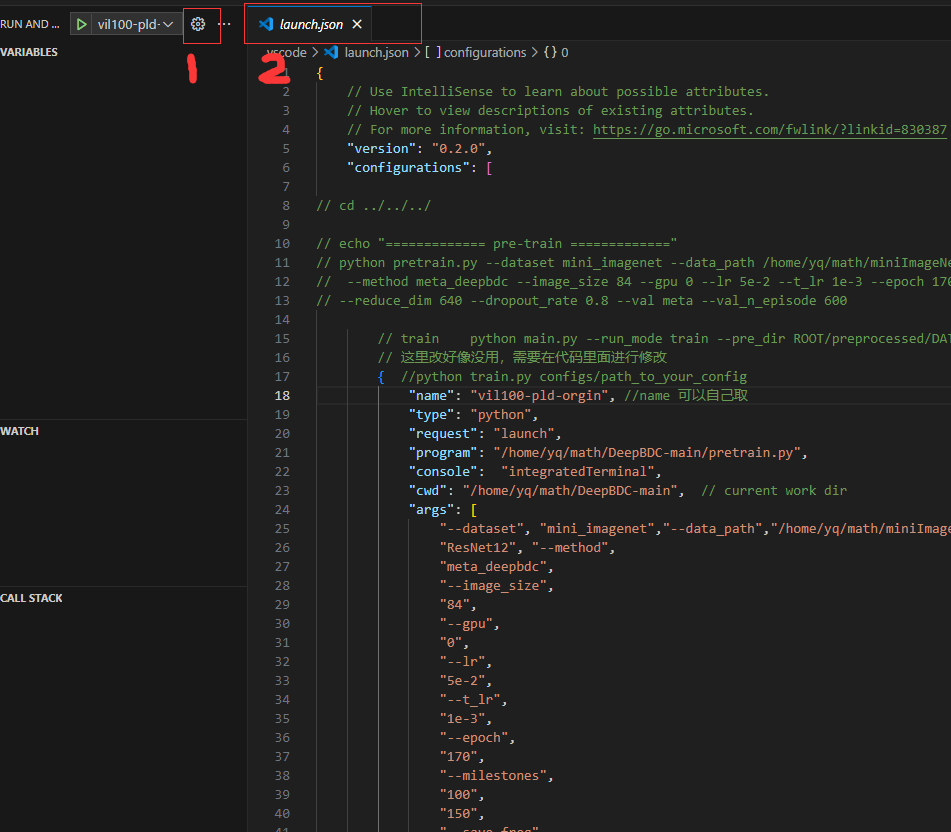The image size is (951, 832).
Task: Click the array brackets icon before configurations breadcrumb
Action: [x=432, y=52]
